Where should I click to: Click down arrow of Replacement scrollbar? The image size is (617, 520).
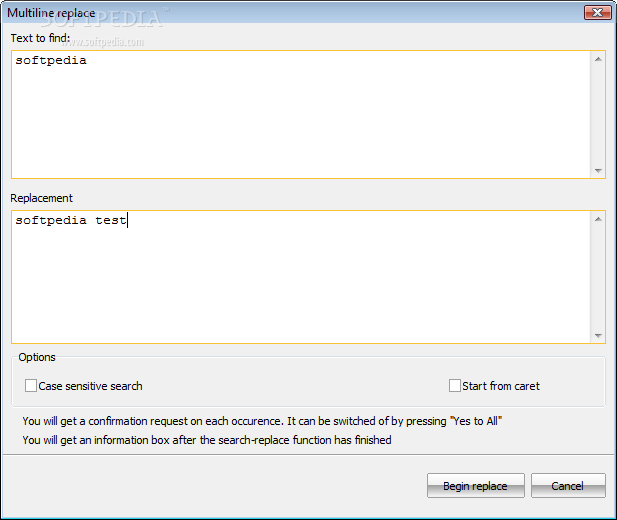[598, 335]
